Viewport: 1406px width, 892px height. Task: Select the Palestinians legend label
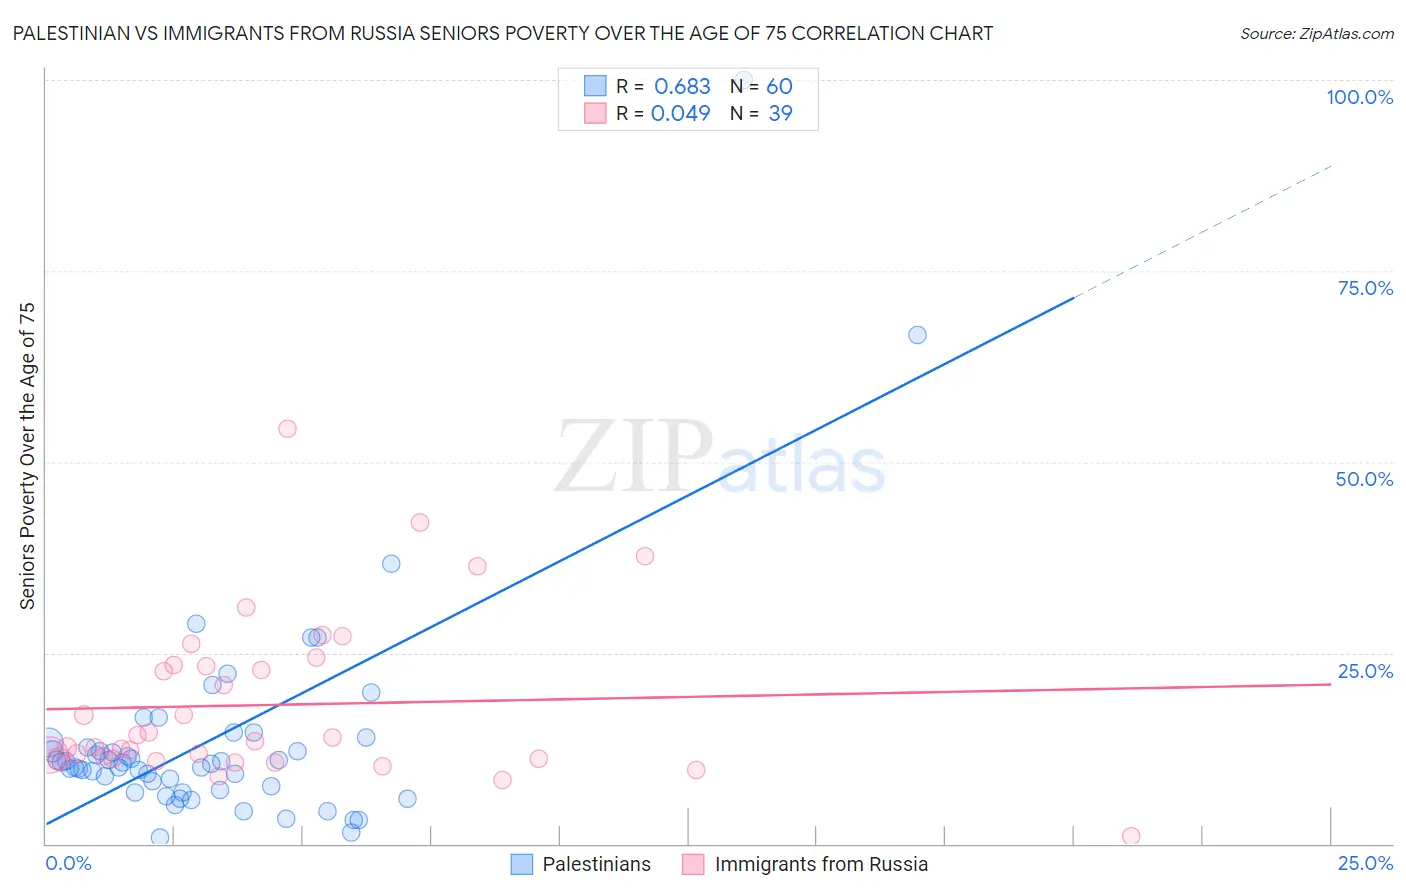pyautogui.click(x=596, y=864)
